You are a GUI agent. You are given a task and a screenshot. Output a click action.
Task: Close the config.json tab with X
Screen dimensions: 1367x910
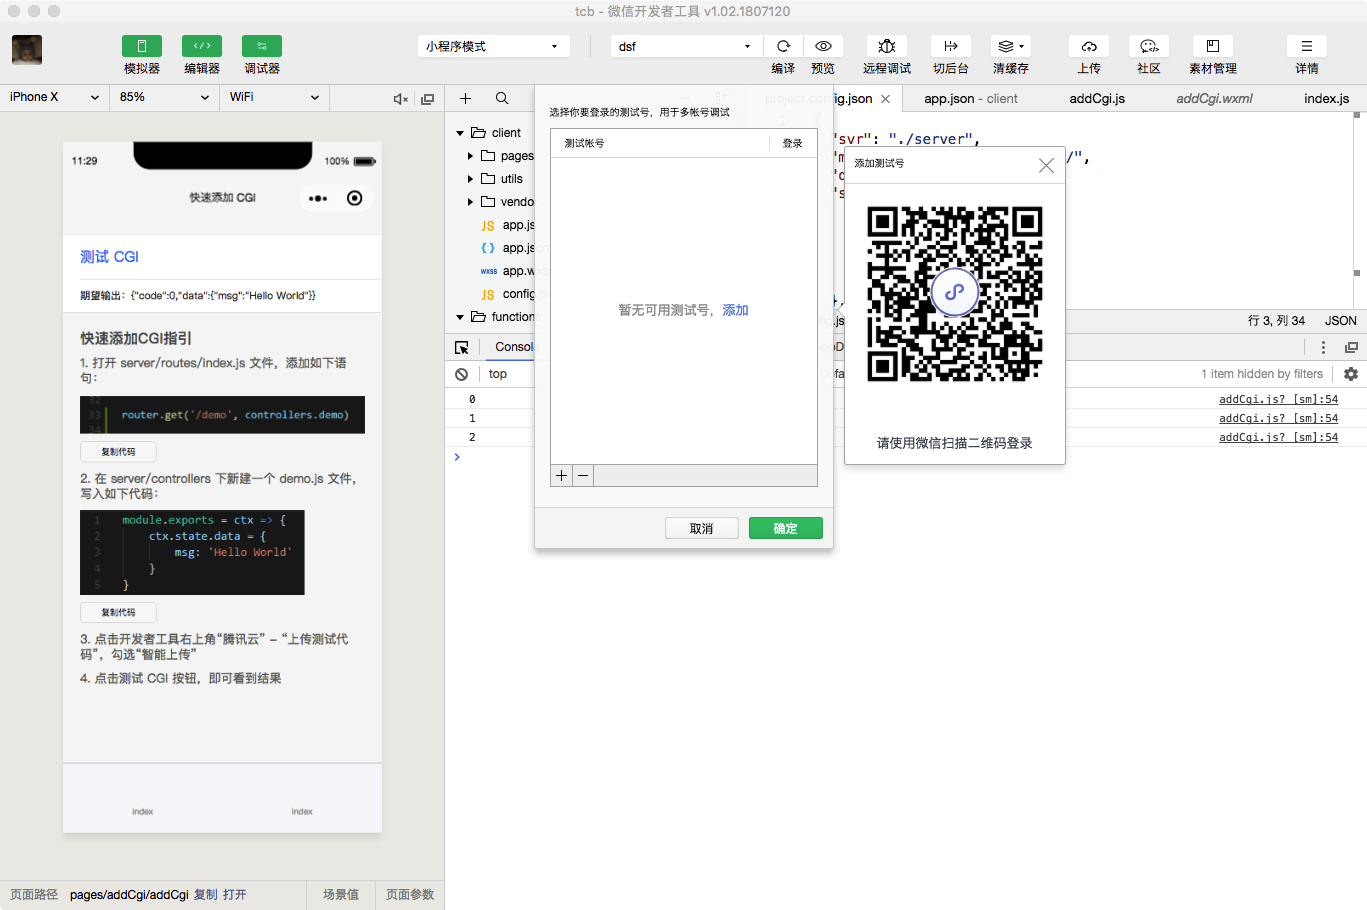[x=886, y=99]
